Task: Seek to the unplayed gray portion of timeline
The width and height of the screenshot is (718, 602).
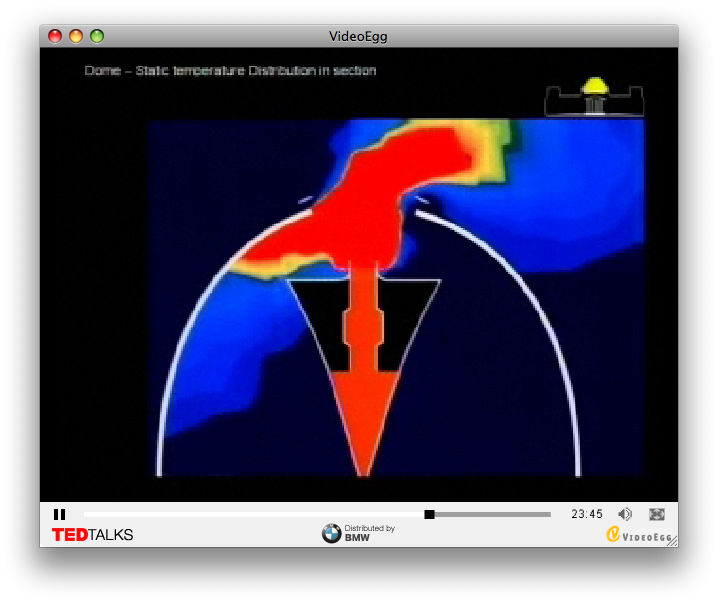Action: pos(492,514)
